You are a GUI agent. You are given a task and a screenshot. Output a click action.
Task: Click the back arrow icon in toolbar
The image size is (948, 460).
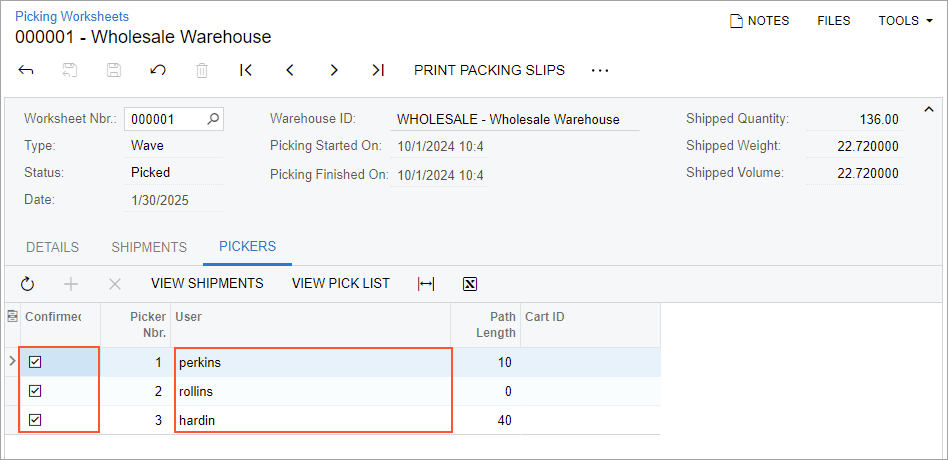(x=27, y=70)
